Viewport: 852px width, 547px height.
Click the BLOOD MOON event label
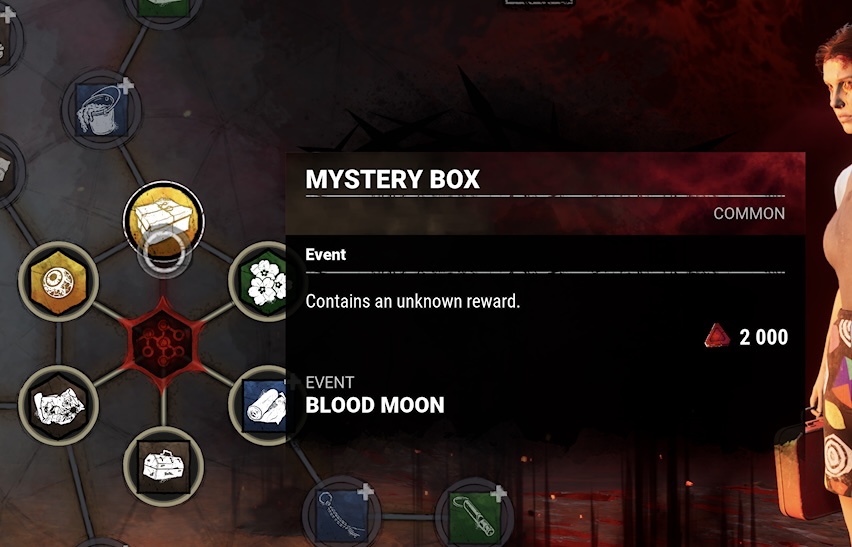(375, 405)
